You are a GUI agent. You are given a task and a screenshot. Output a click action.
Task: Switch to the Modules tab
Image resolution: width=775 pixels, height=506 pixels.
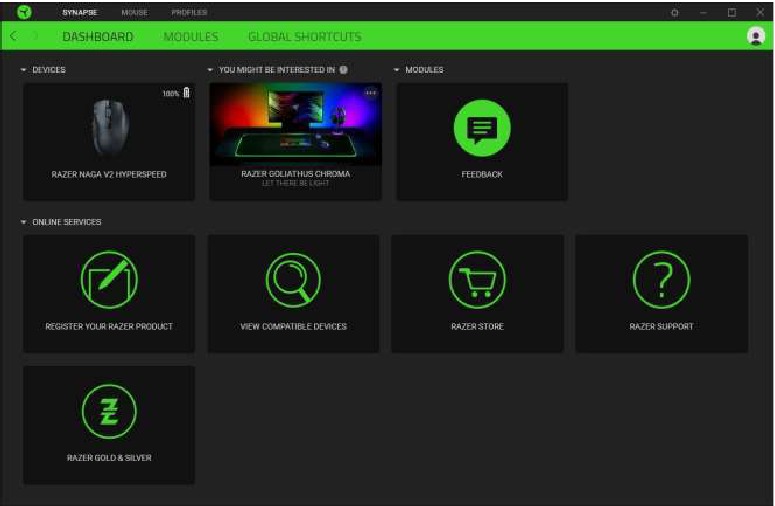click(190, 37)
